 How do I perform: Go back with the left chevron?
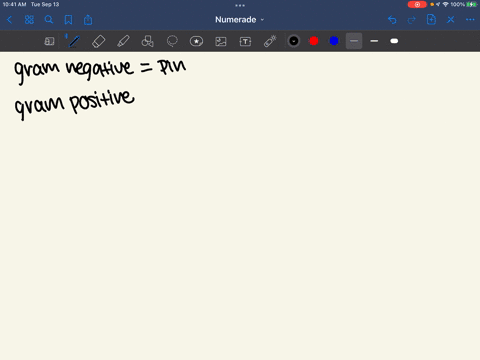(9, 20)
